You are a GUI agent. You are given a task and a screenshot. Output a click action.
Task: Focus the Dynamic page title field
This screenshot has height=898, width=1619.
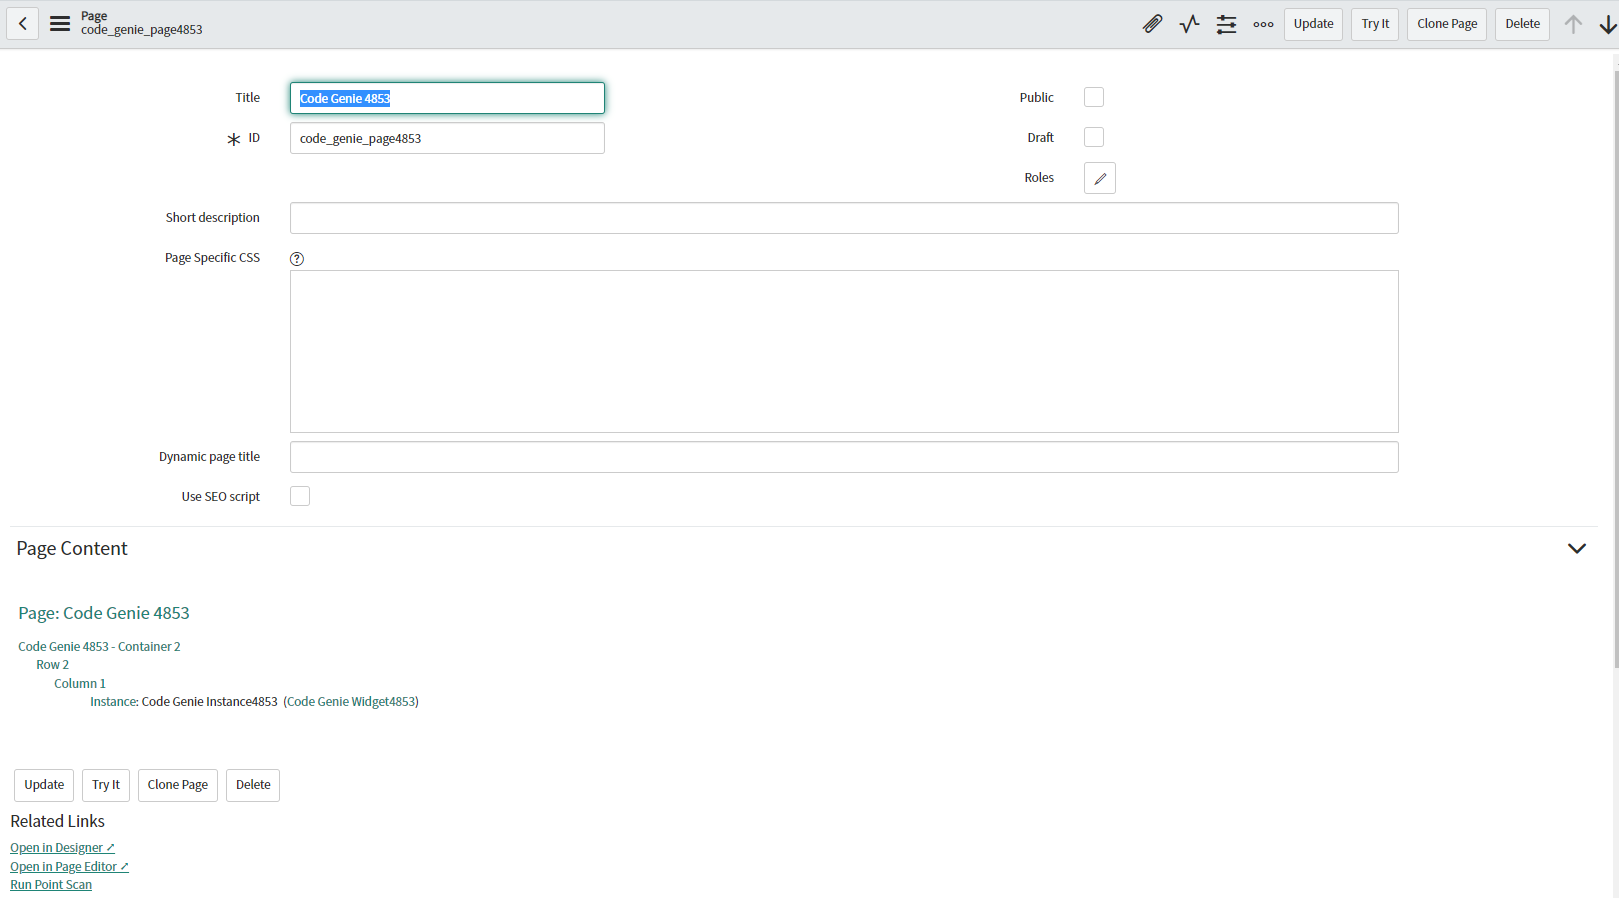[844, 457]
